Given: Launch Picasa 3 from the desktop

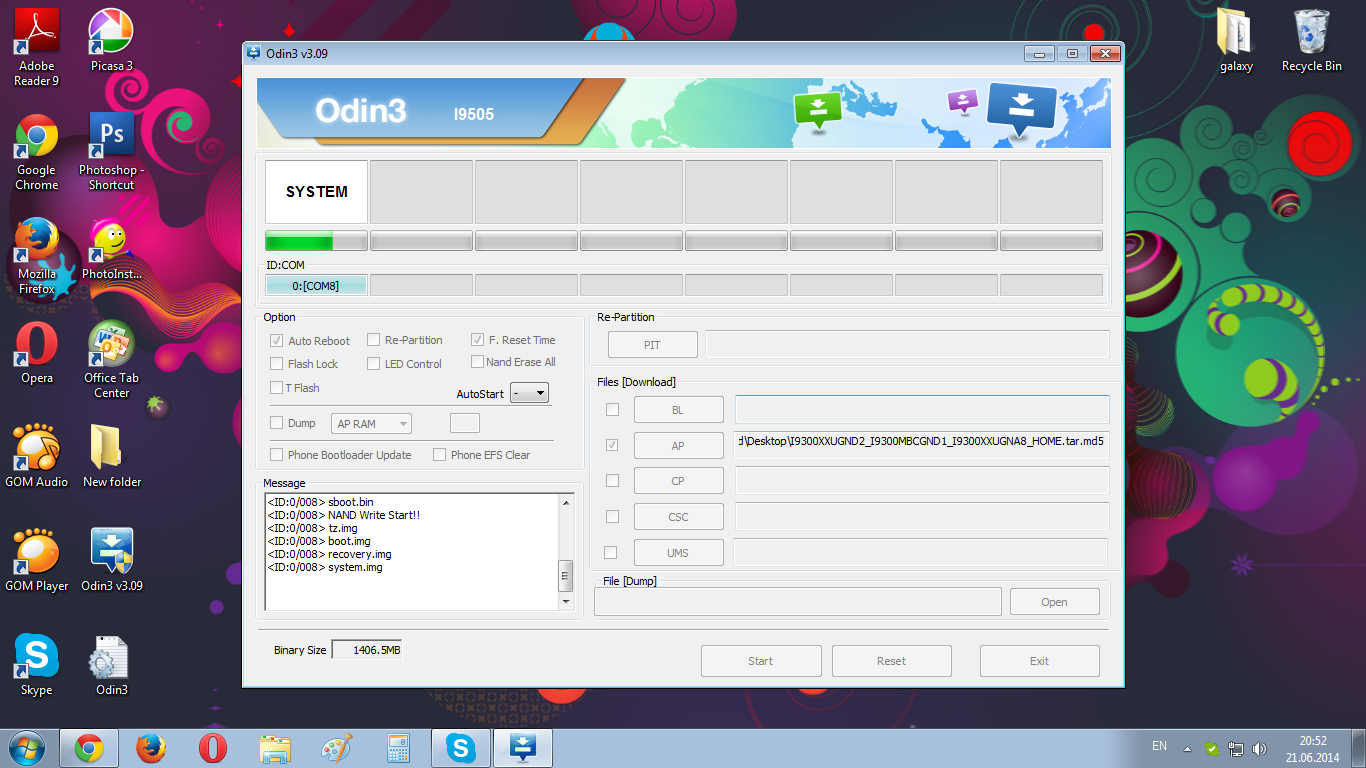Looking at the screenshot, I should point(112,41).
